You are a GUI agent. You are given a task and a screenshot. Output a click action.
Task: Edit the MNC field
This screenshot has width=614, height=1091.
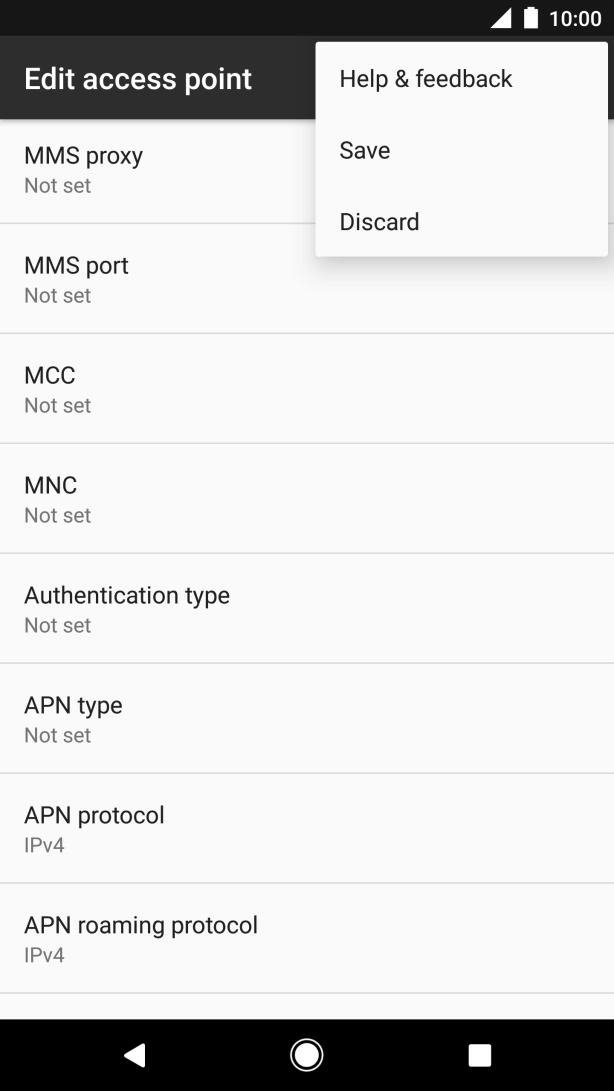(x=307, y=499)
